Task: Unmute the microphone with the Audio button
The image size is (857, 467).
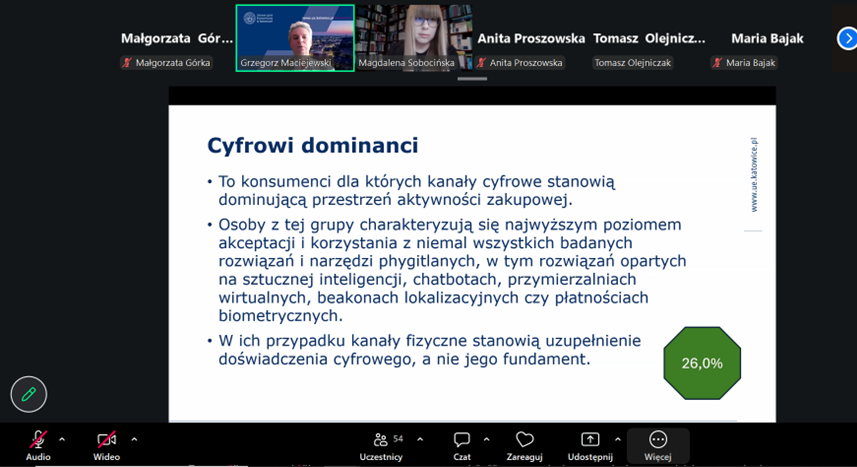Action: [x=38, y=442]
